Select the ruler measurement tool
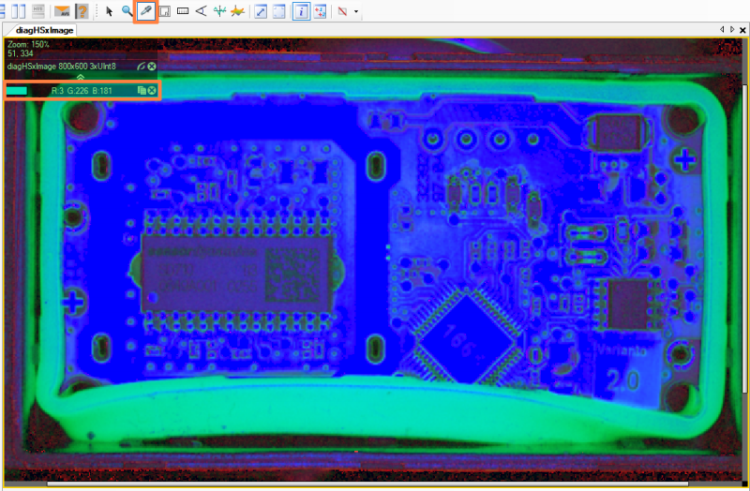This screenshot has width=750, height=491. coord(183,12)
